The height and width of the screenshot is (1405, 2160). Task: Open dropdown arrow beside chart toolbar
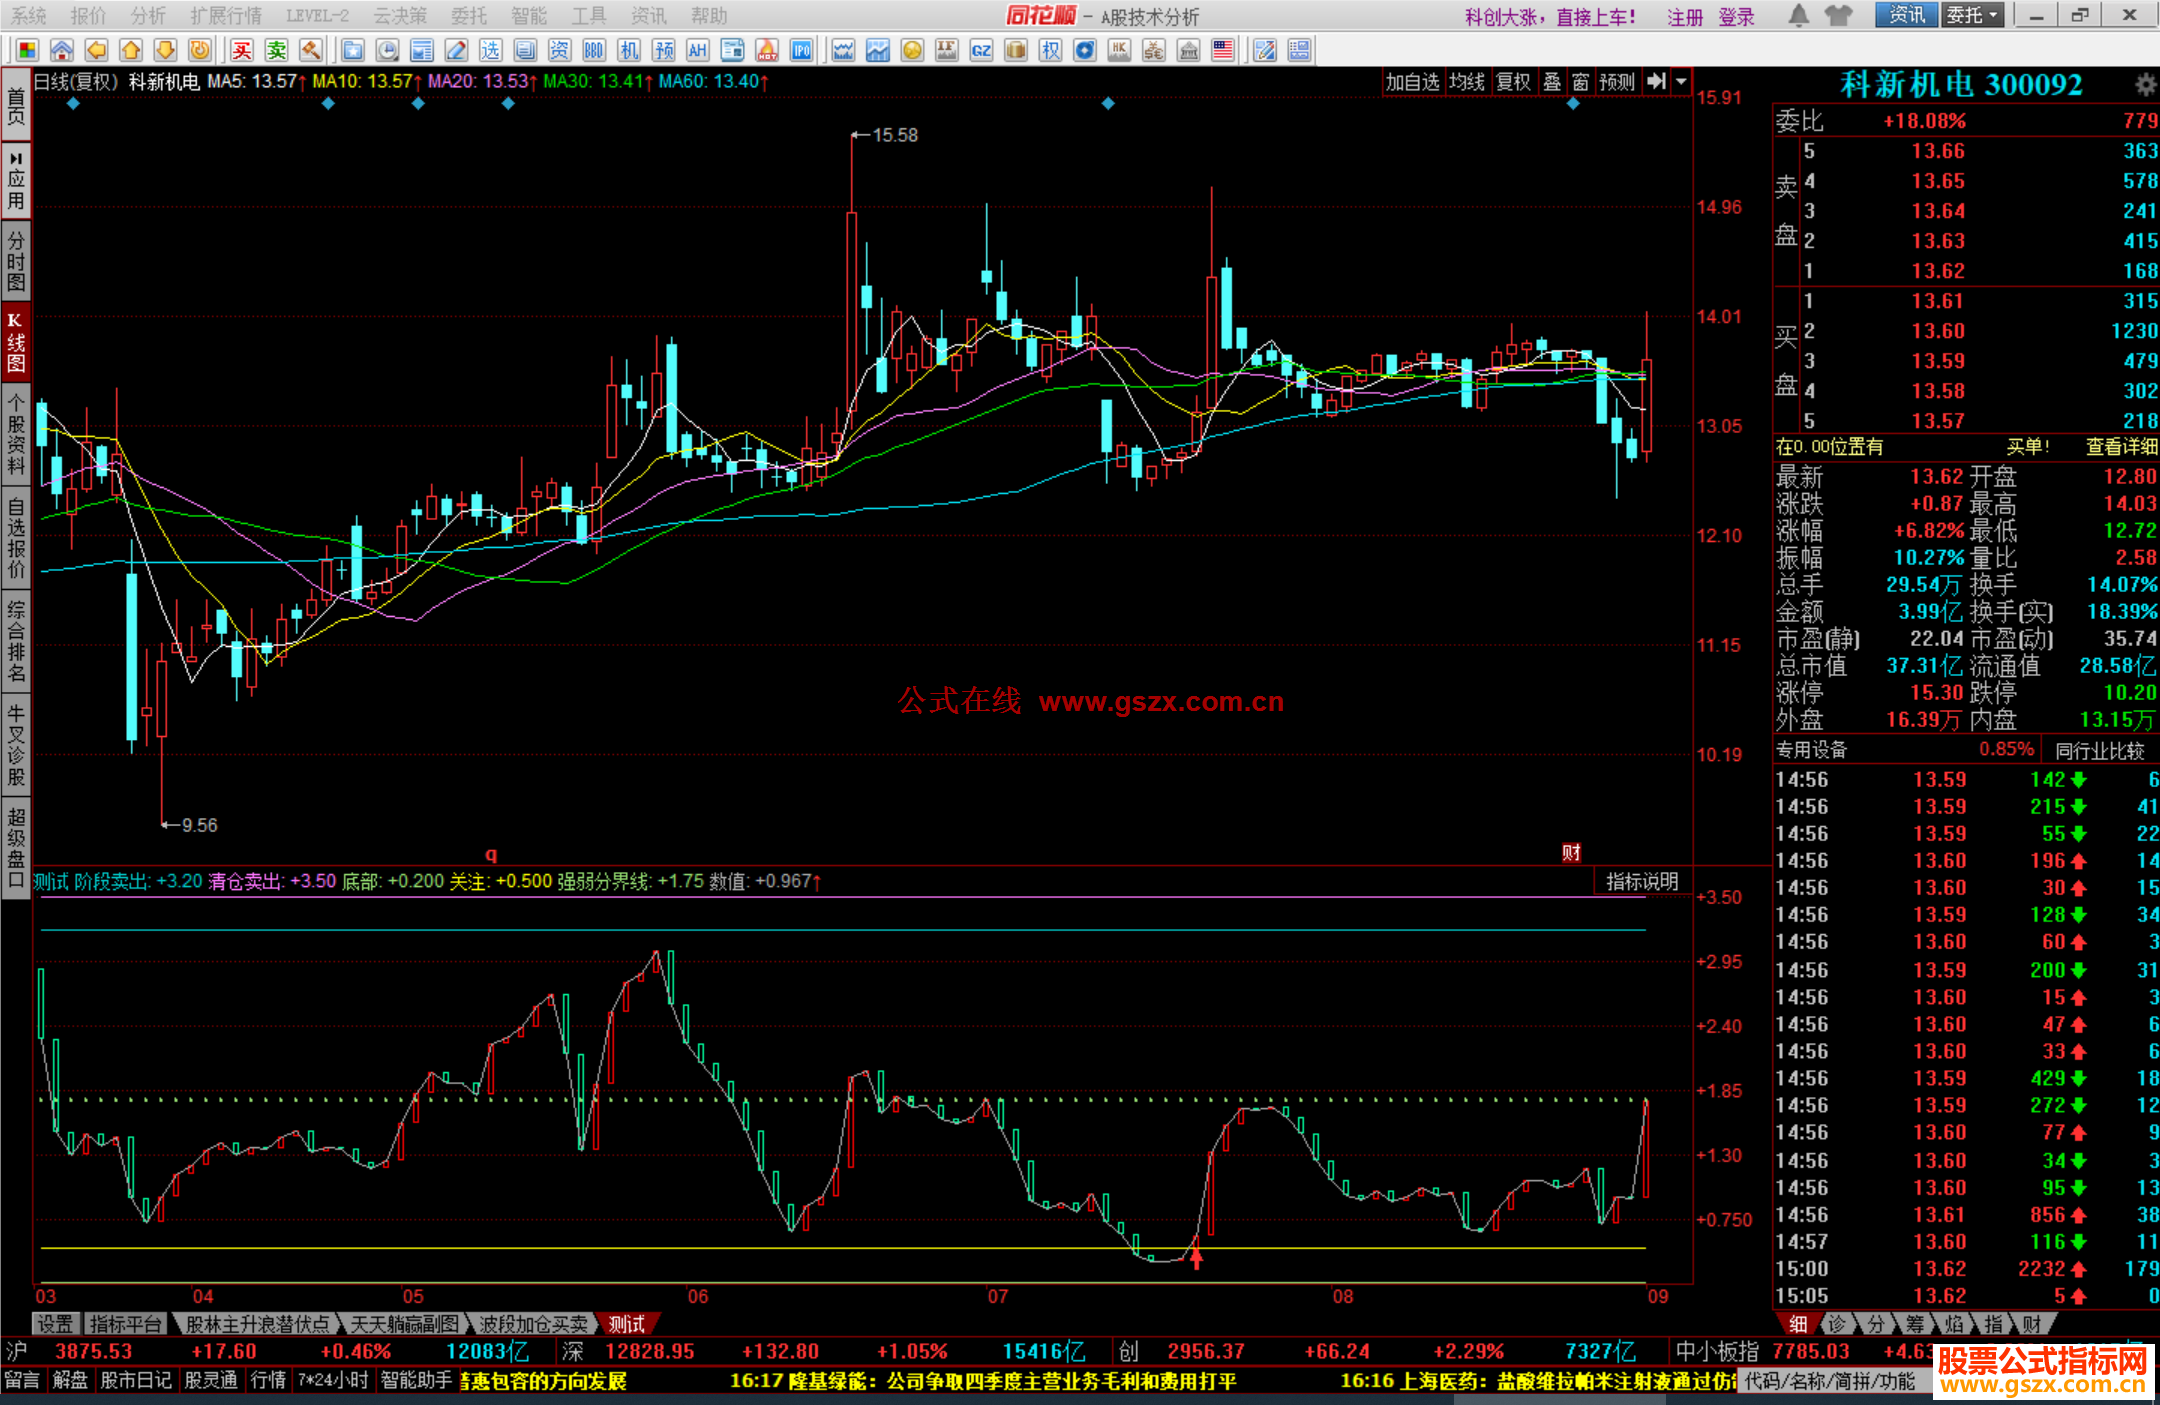pyautogui.click(x=1681, y=82)
